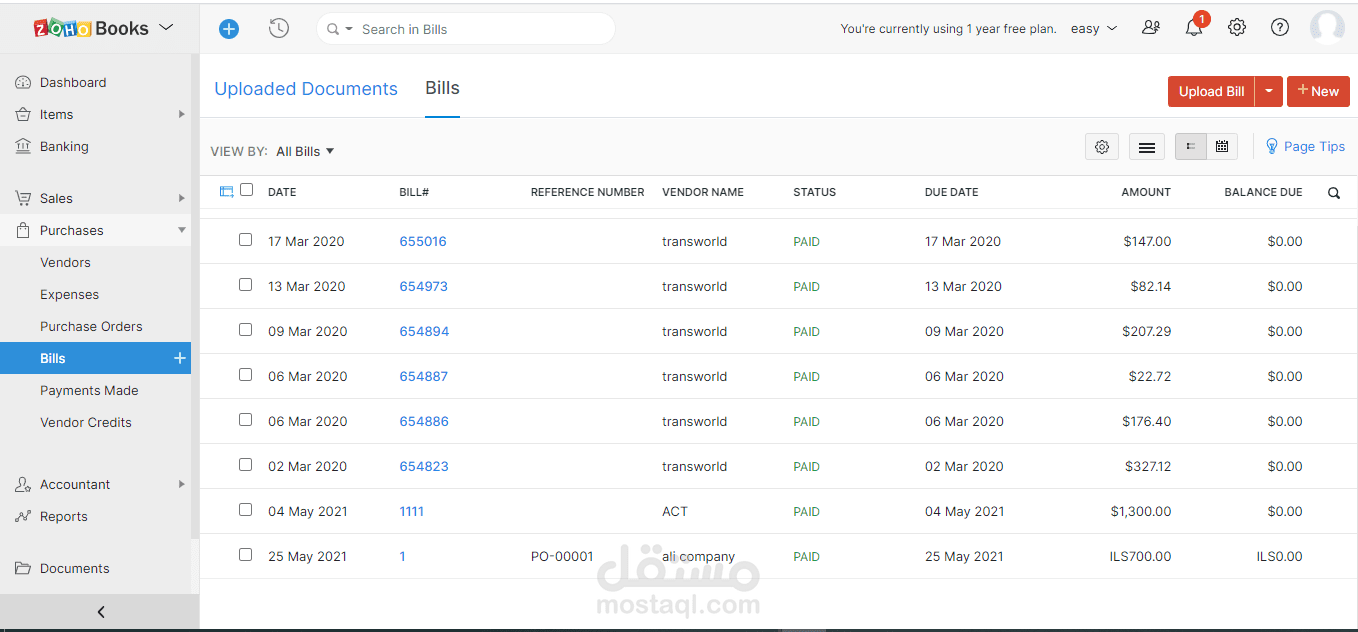Open the referral users icon in header
The height and width of the screenshot is (632, 1358).
[x=1151, y=28]
